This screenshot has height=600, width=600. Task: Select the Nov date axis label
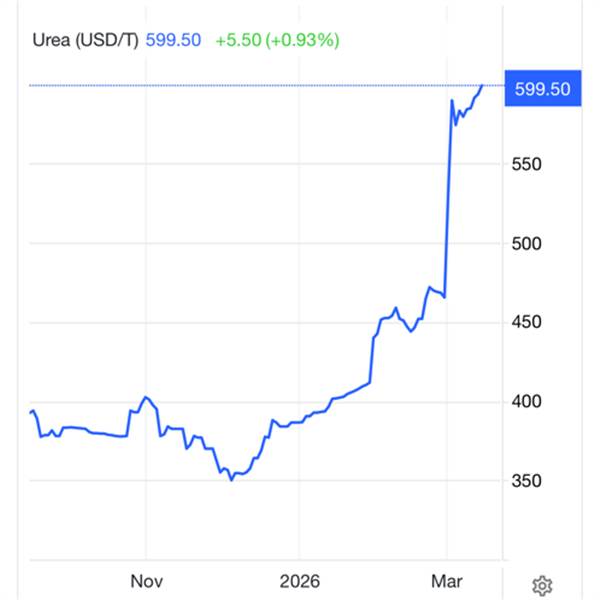click(x=146, y=582)
